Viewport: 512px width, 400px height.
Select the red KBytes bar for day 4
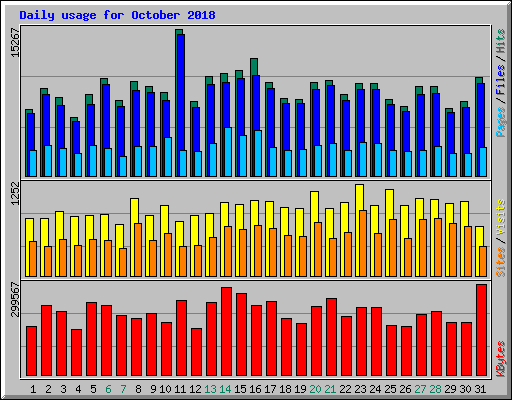(x=76, y=353)
